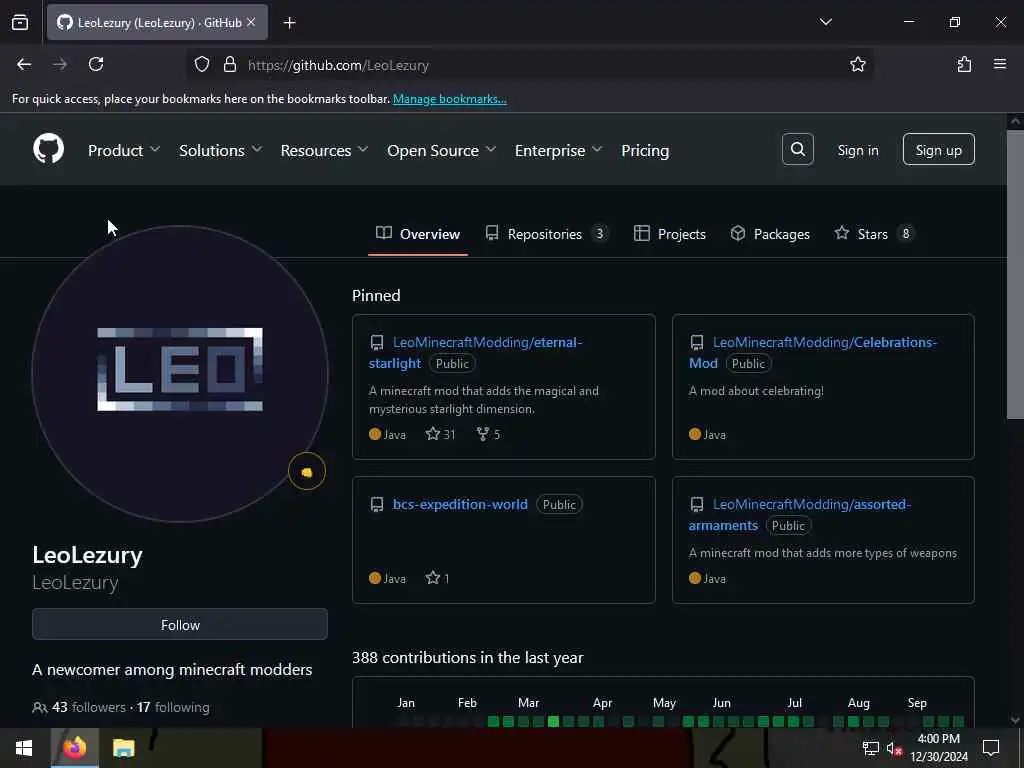Click the Sign in link
Screen dimensions: 1024x768
pos(857,150)
